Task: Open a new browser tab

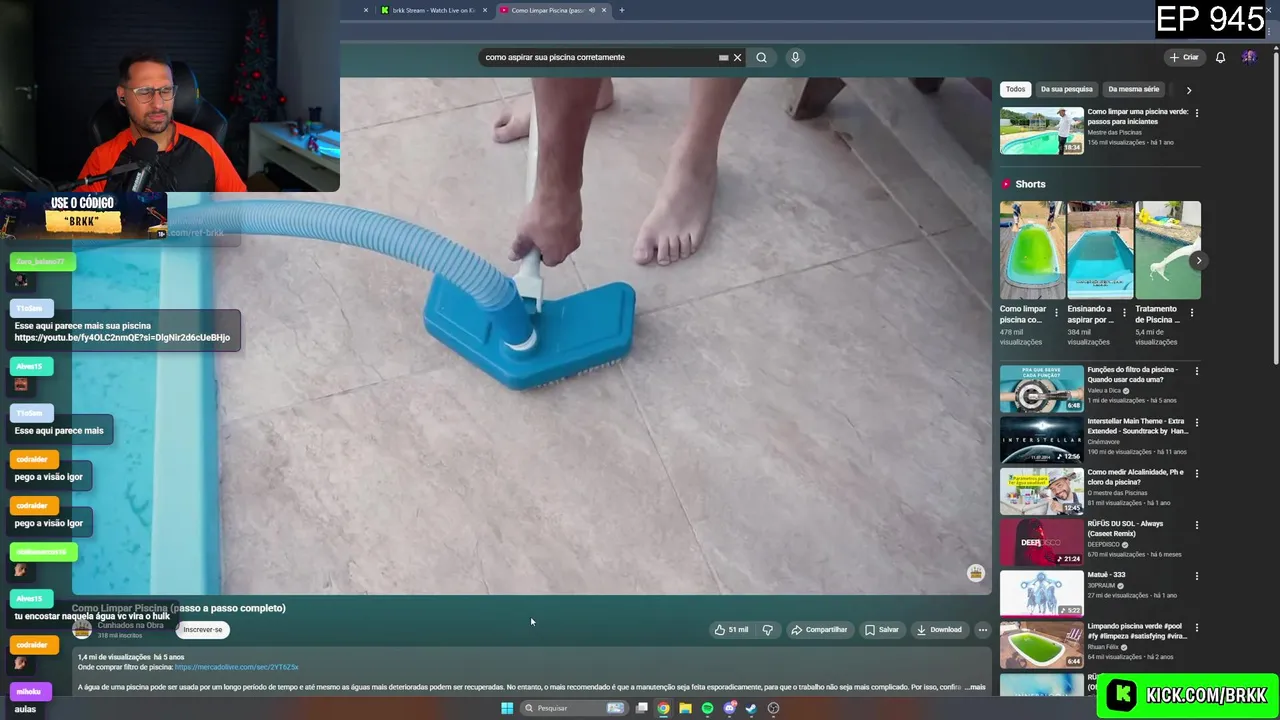Action: [622, 10]
